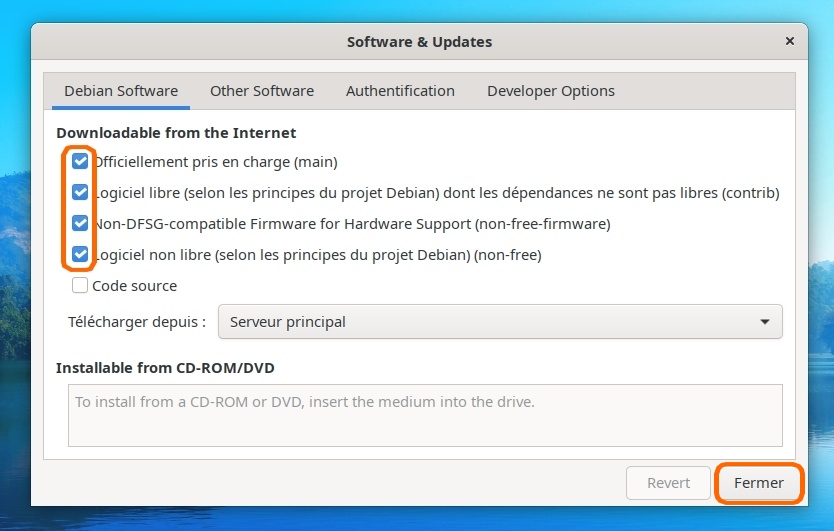Click the Installable from CD-ROM/DVD heading
This screenshot has height=531, width=834.
point(165,368)
